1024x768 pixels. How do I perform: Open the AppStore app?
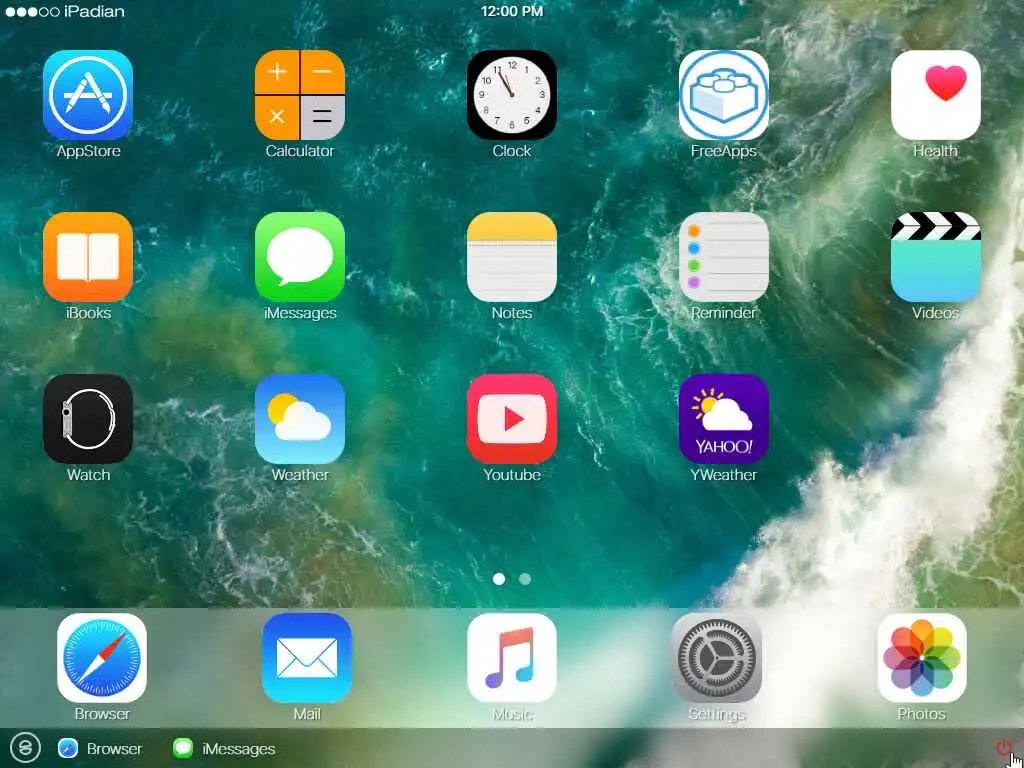tap(88, 95)
